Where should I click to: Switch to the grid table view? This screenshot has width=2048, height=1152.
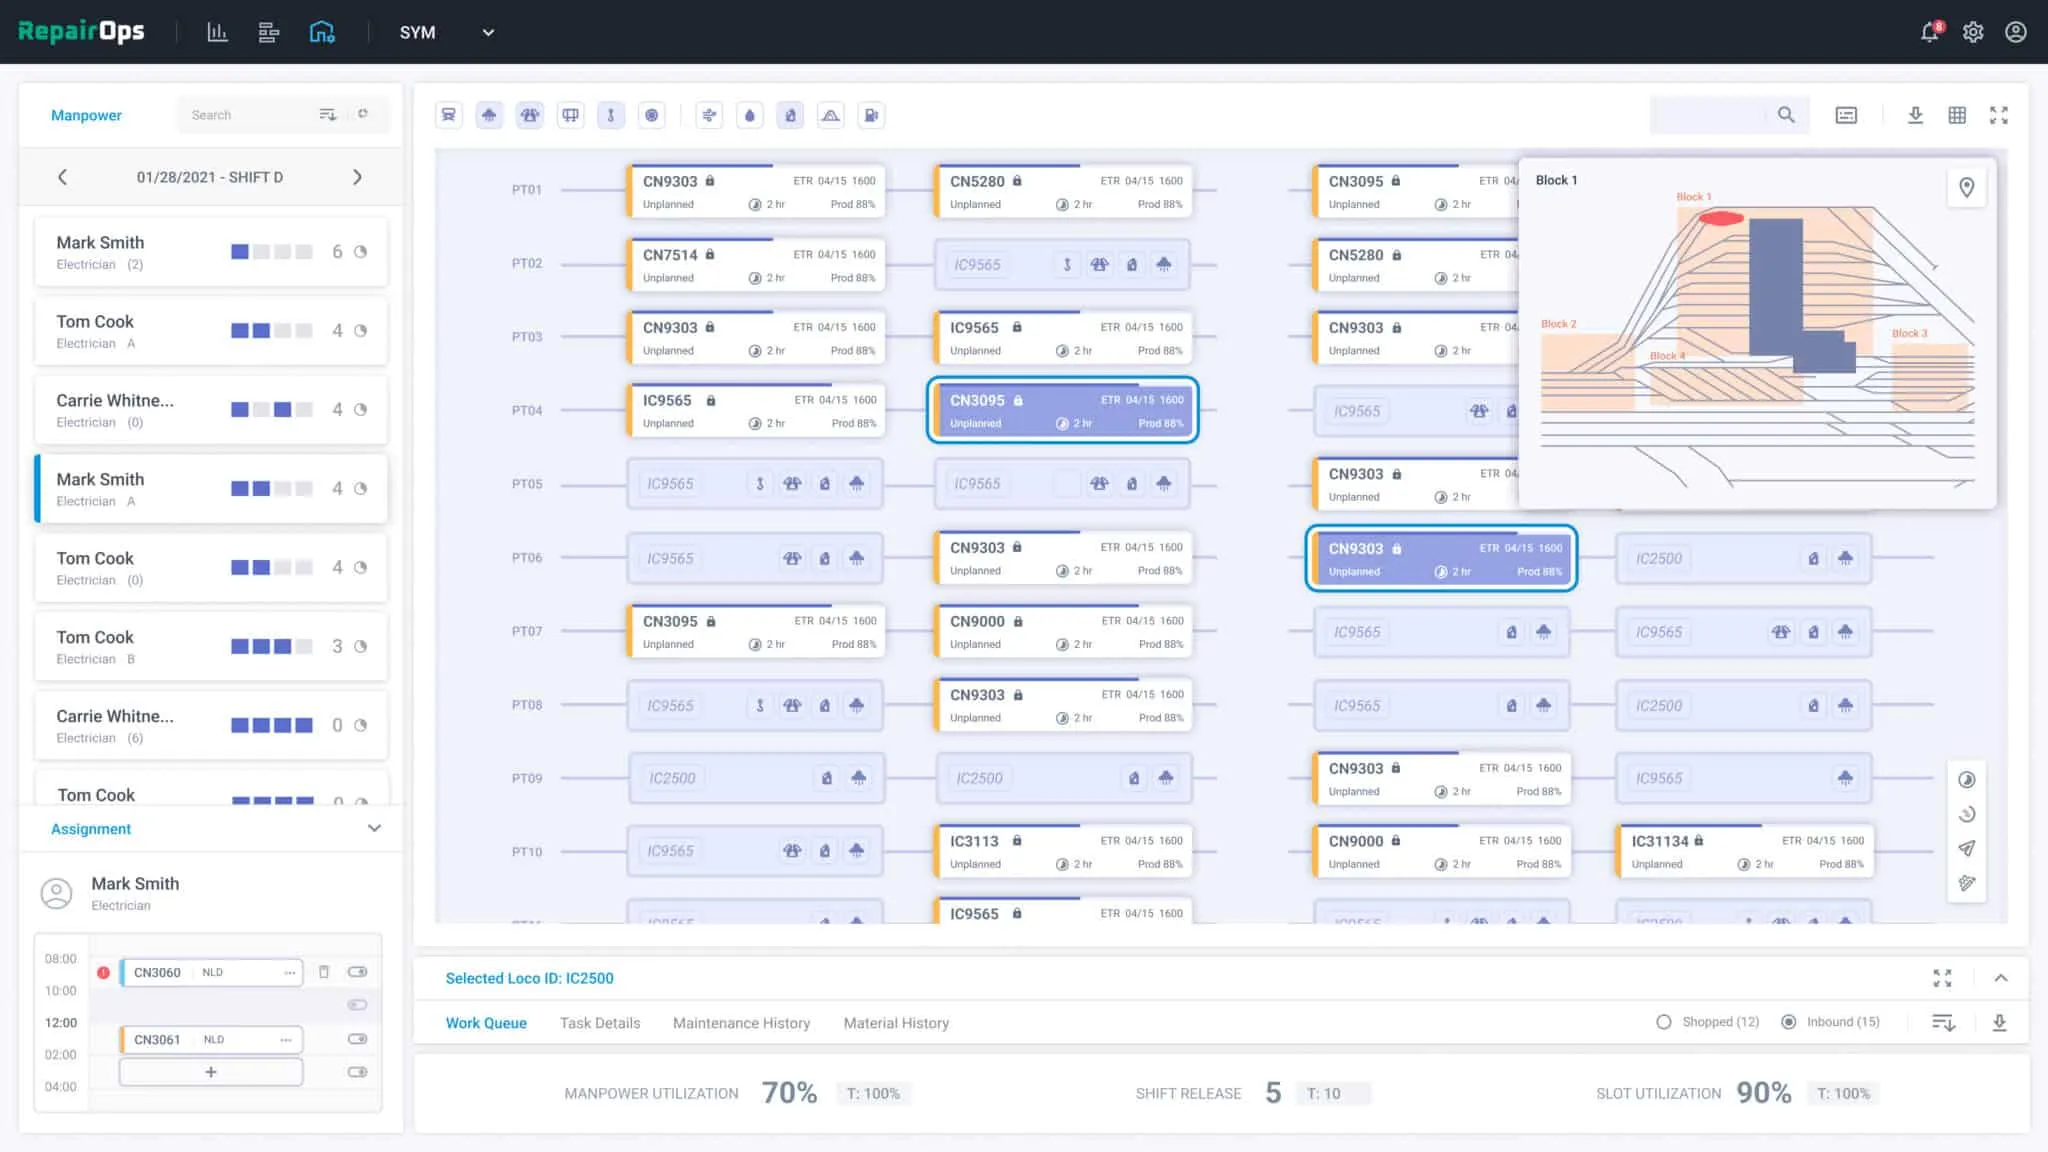(x=1957, y=115)
